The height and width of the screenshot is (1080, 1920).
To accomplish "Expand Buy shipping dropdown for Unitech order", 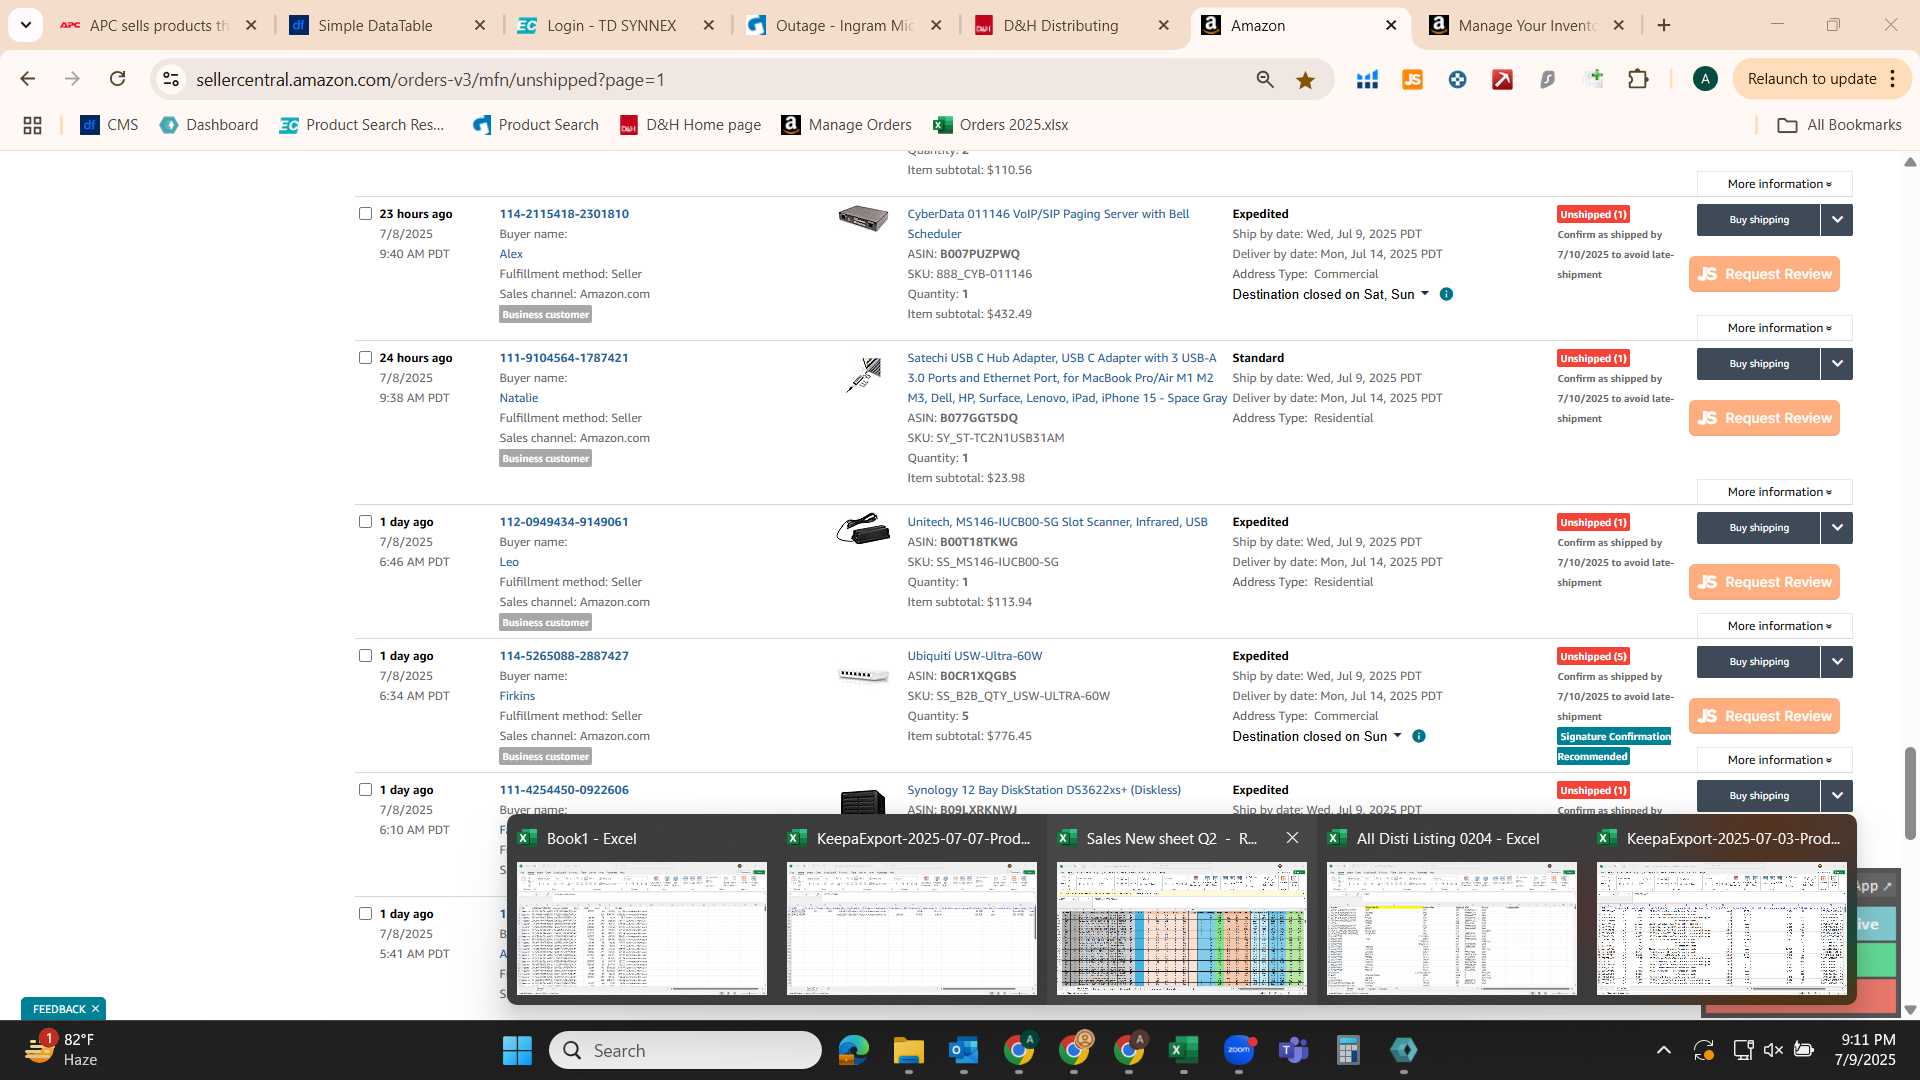I will (x=1837, y=528).
